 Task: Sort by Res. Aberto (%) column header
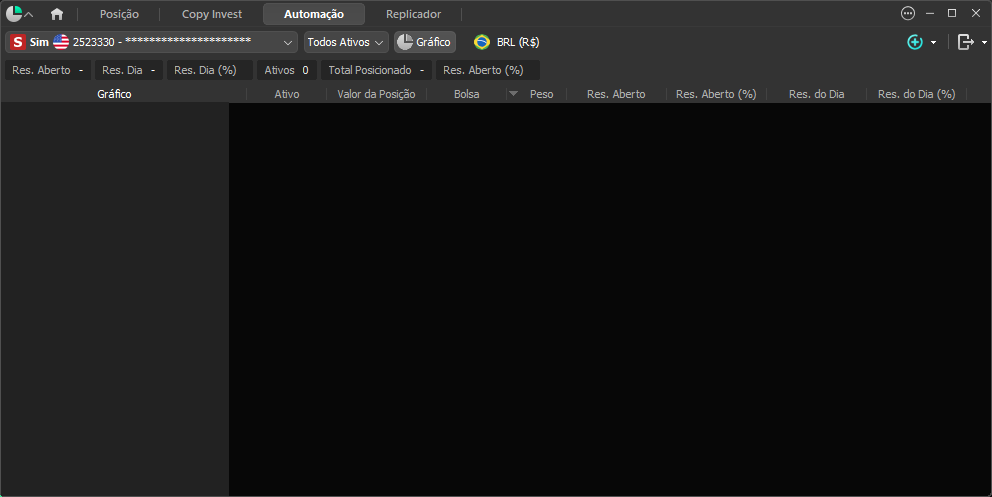pyautogui.click(x=716, y=94)
